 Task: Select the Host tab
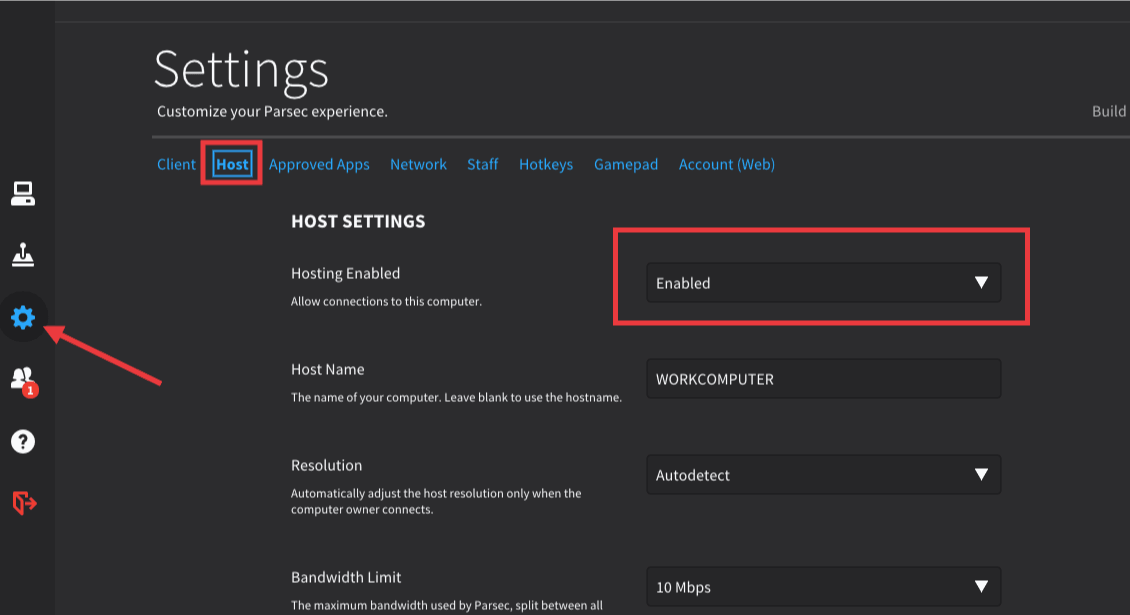click(232, 164)
